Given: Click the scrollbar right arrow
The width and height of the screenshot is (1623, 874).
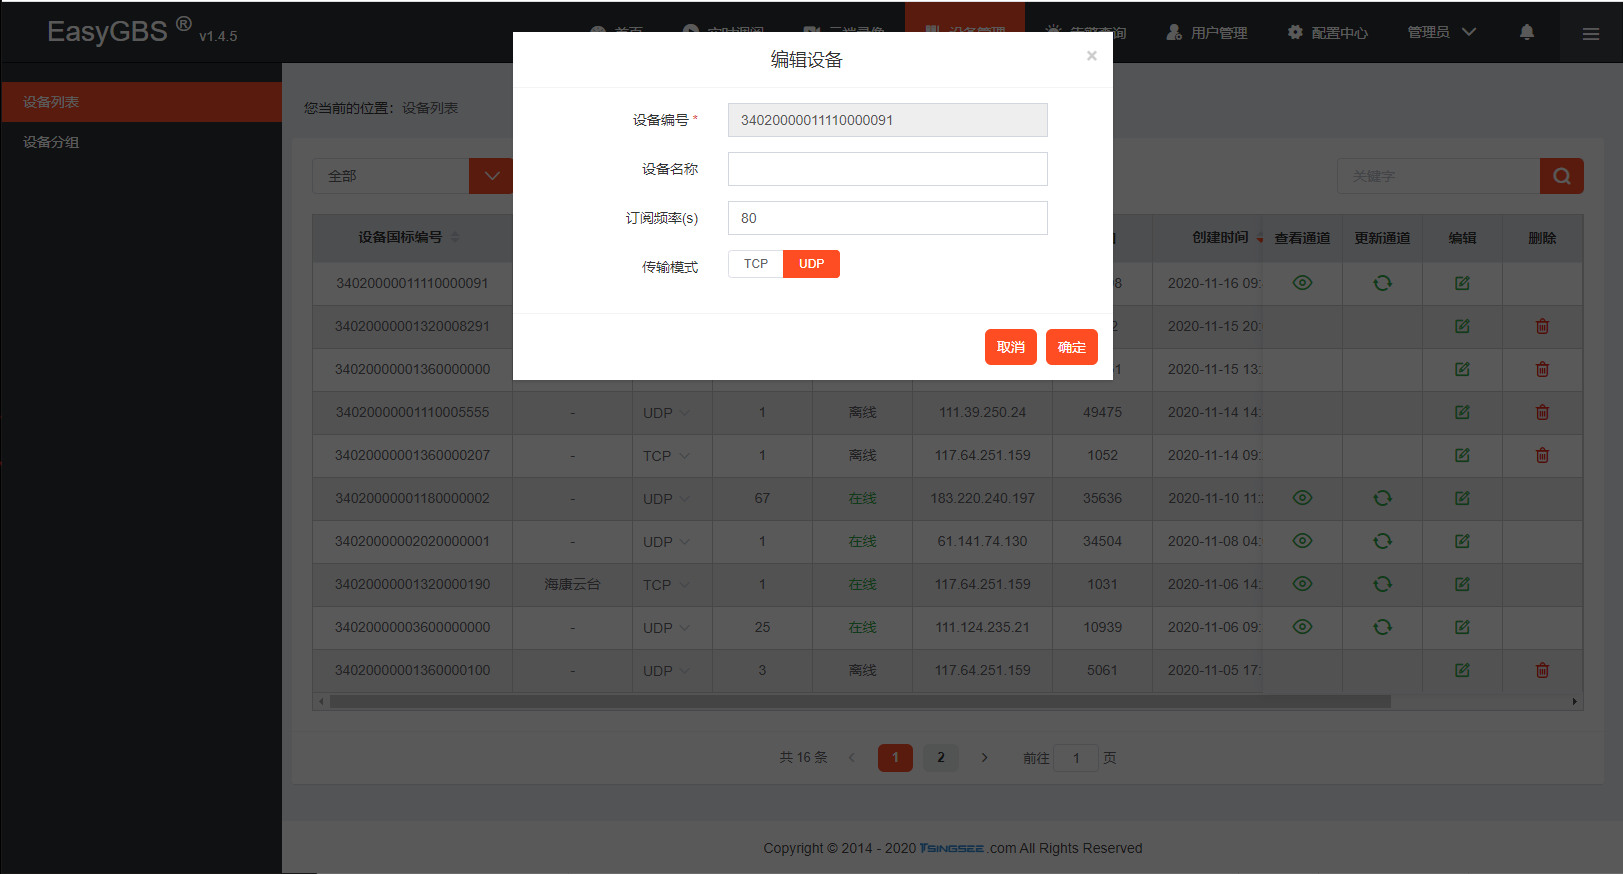Looking at the screenshot, I should (x=1575, y=702).
